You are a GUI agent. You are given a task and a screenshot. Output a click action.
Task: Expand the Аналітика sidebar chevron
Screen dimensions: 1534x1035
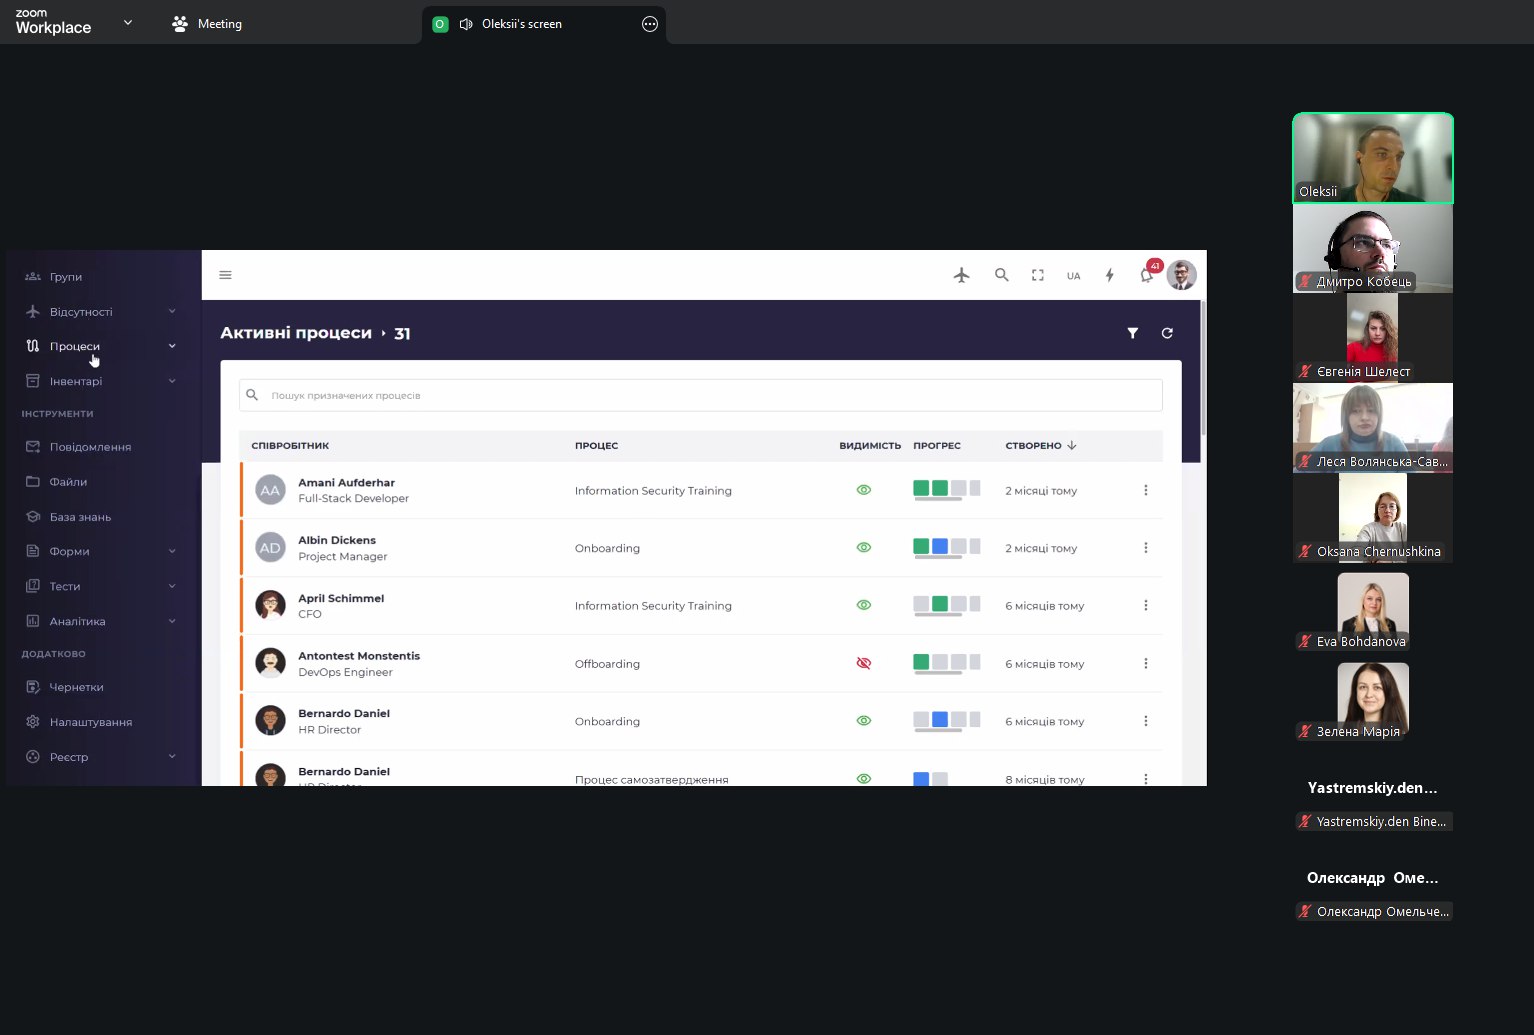(x=172, y=621)
